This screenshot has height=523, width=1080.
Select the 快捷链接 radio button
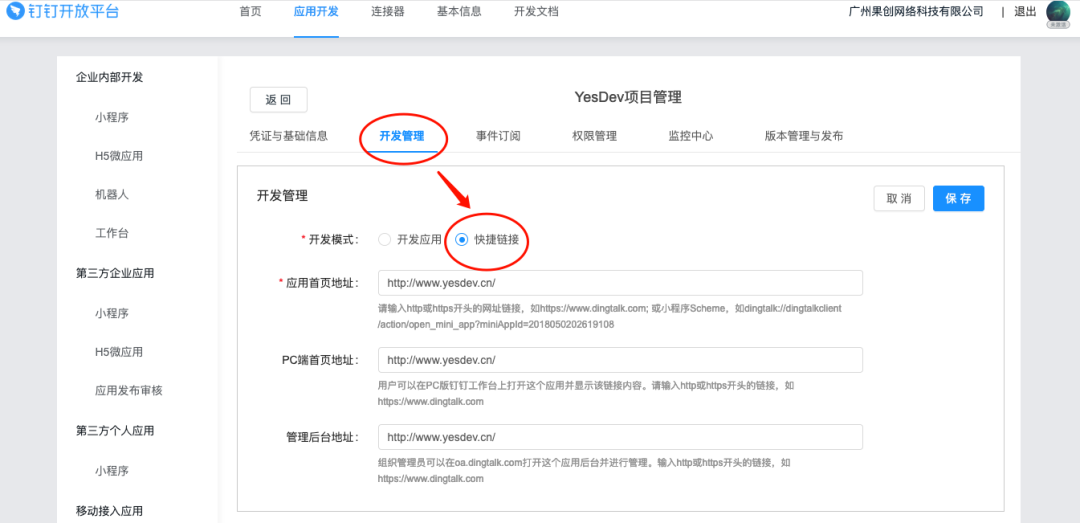(462, 240)
